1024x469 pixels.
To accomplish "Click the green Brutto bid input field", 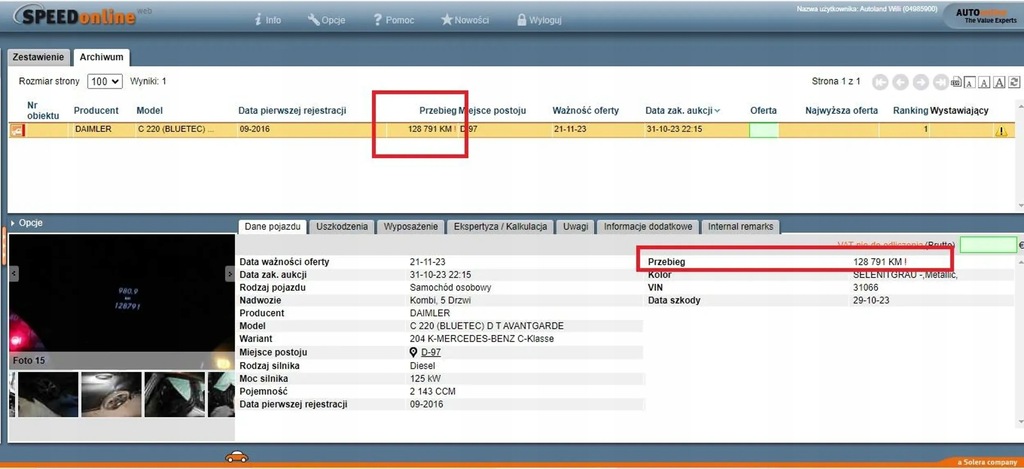I will [987, 245].
